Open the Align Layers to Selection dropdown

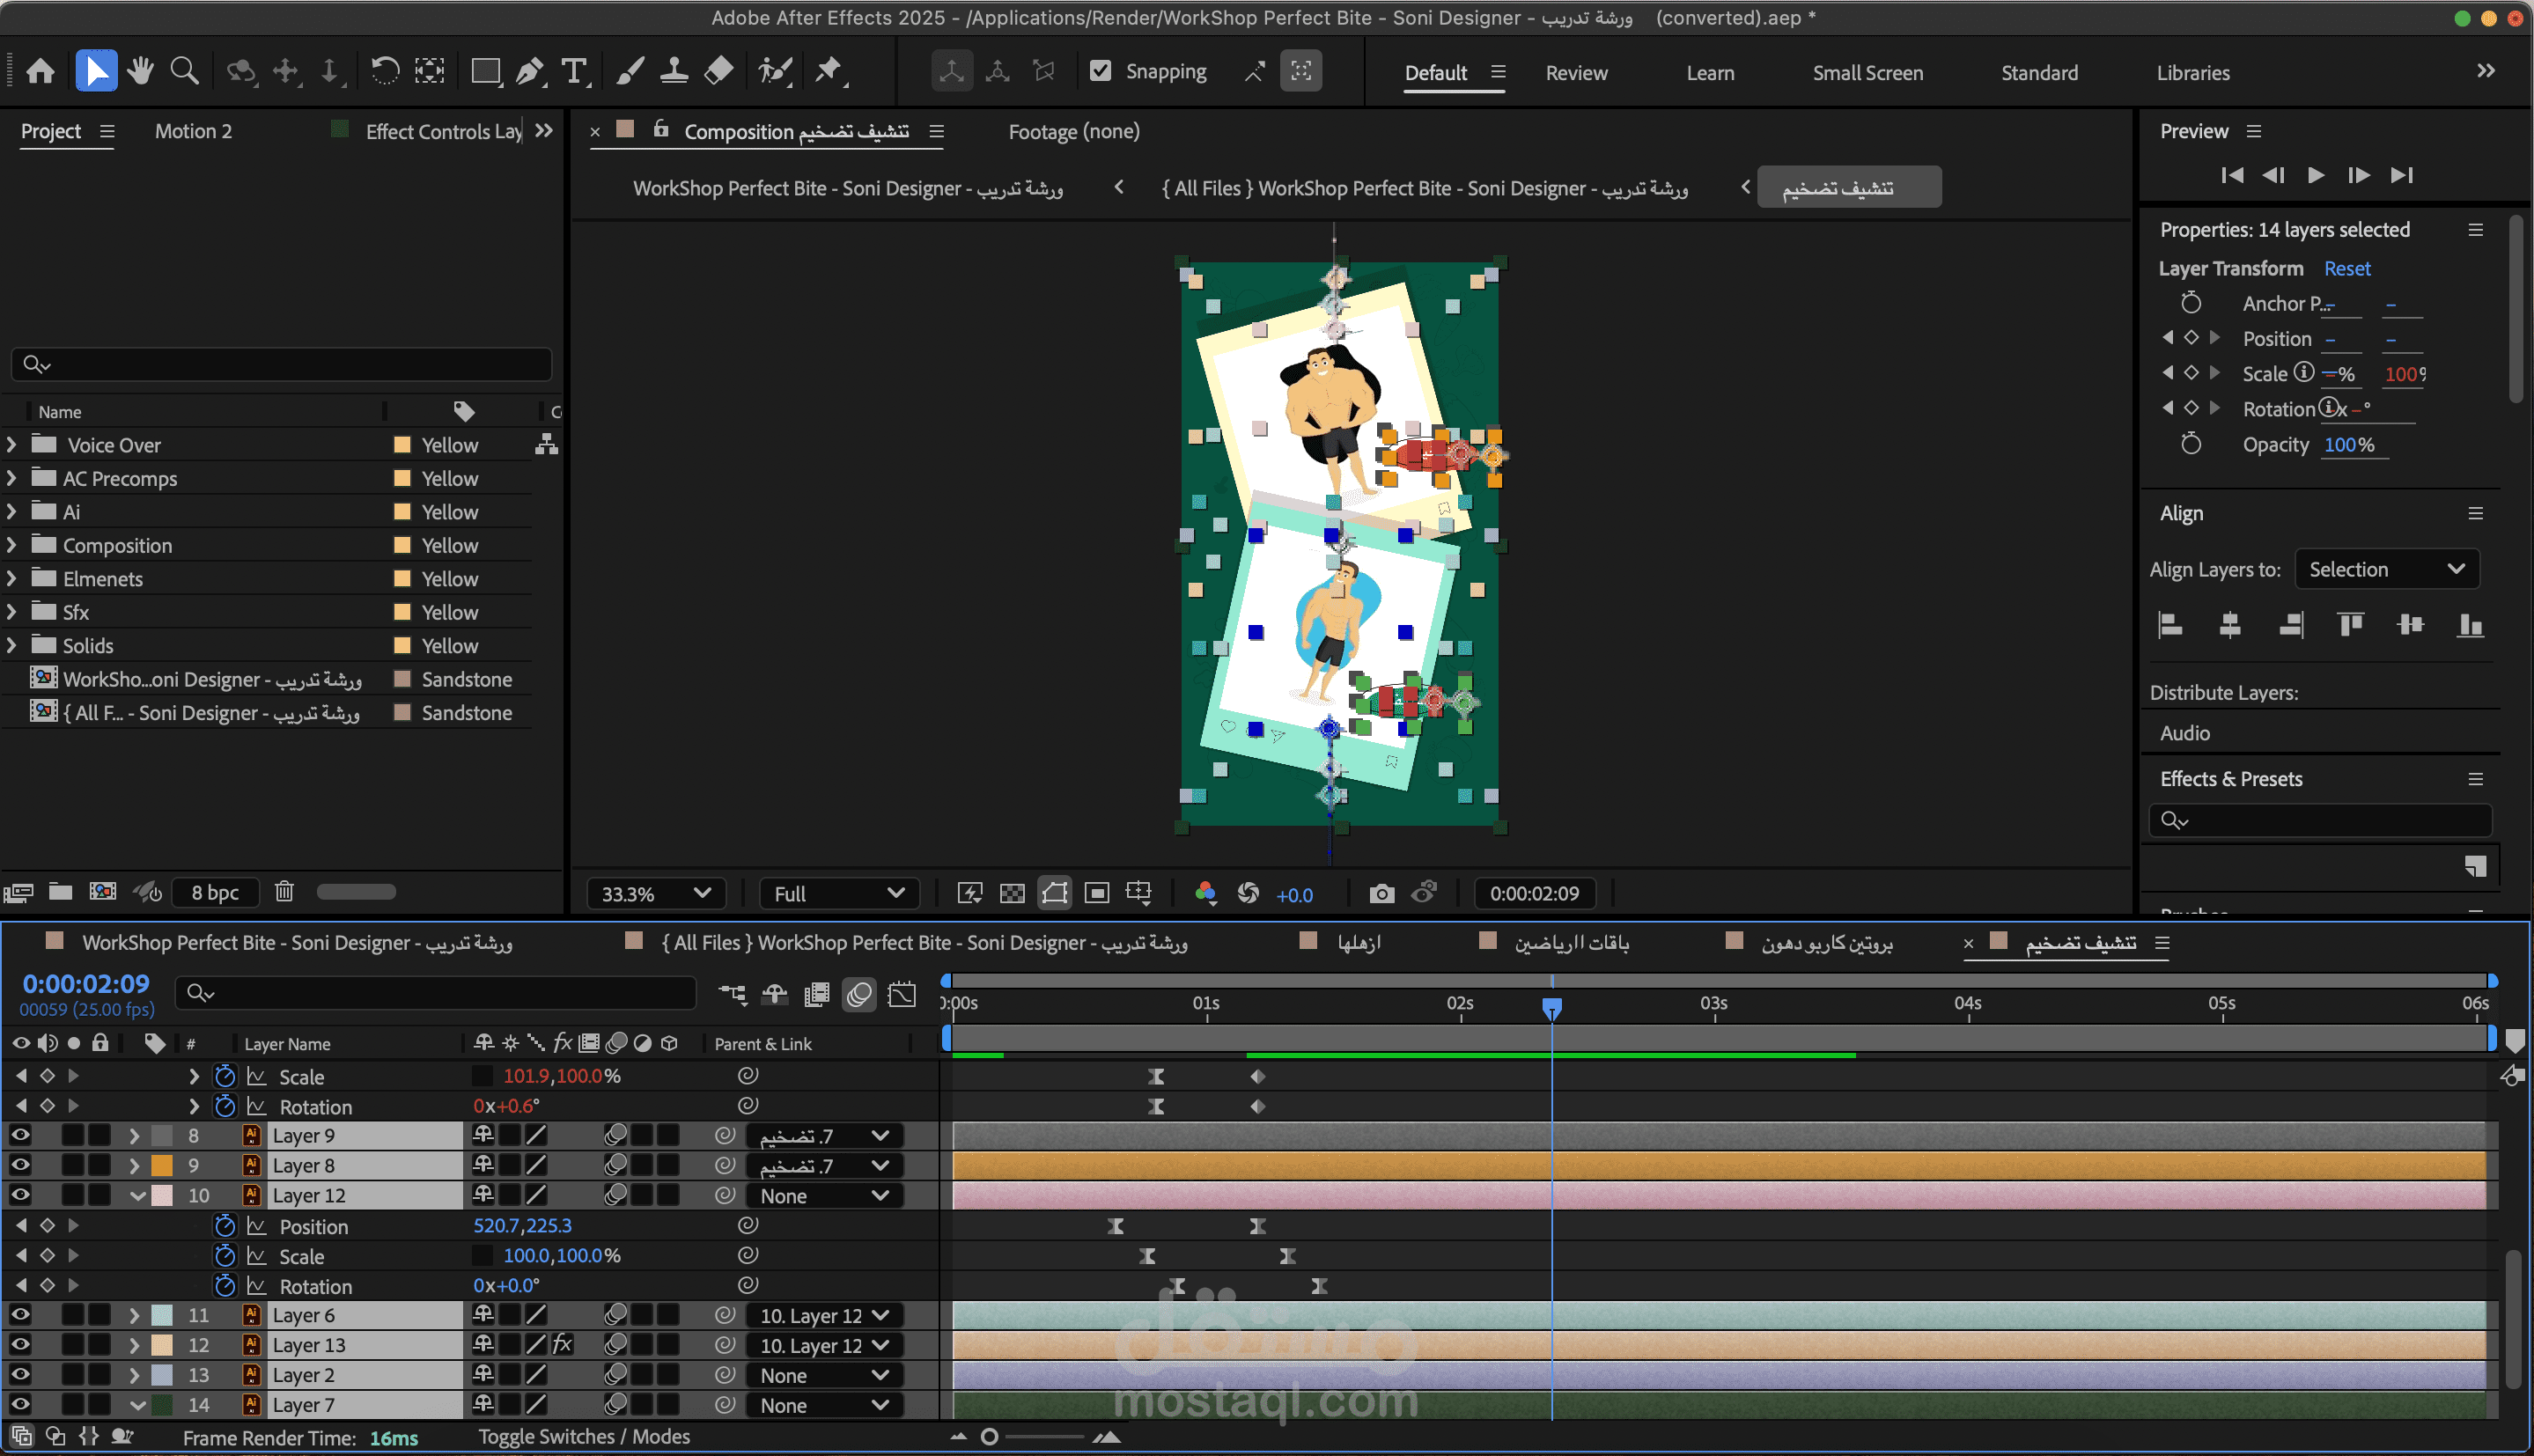click(x=2386, y=569)
